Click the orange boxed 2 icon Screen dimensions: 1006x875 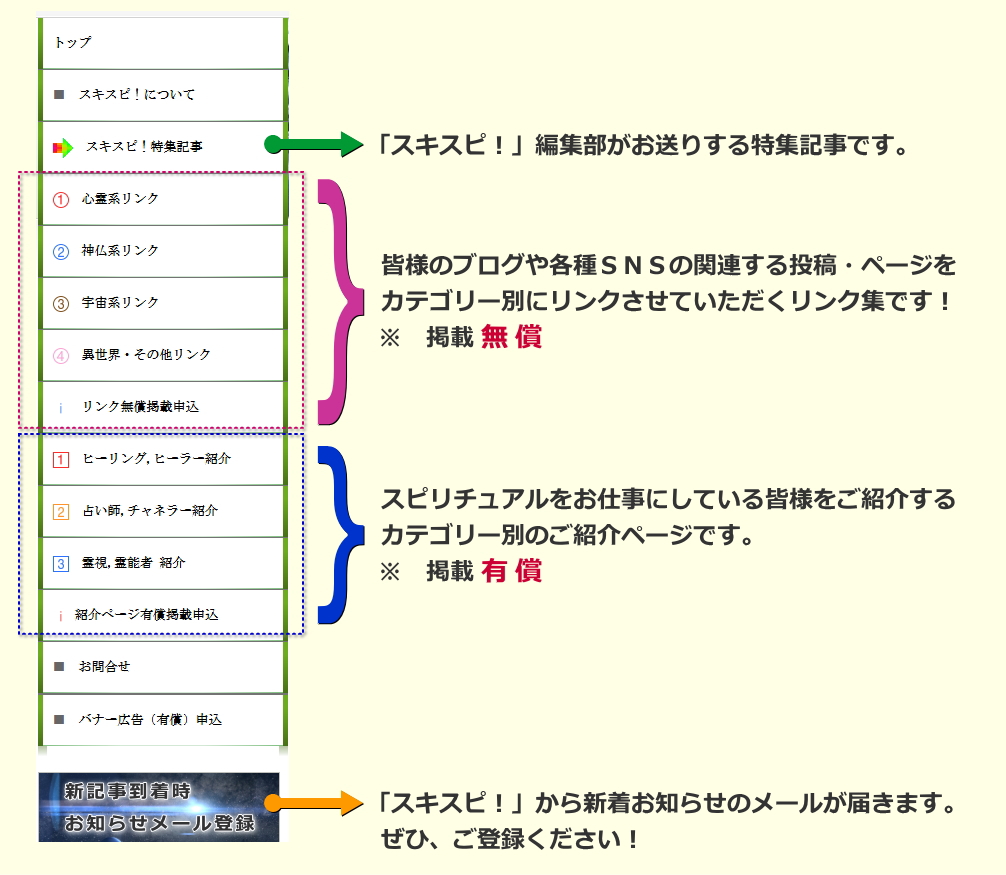pyautogui.click(x=61, y=511)
